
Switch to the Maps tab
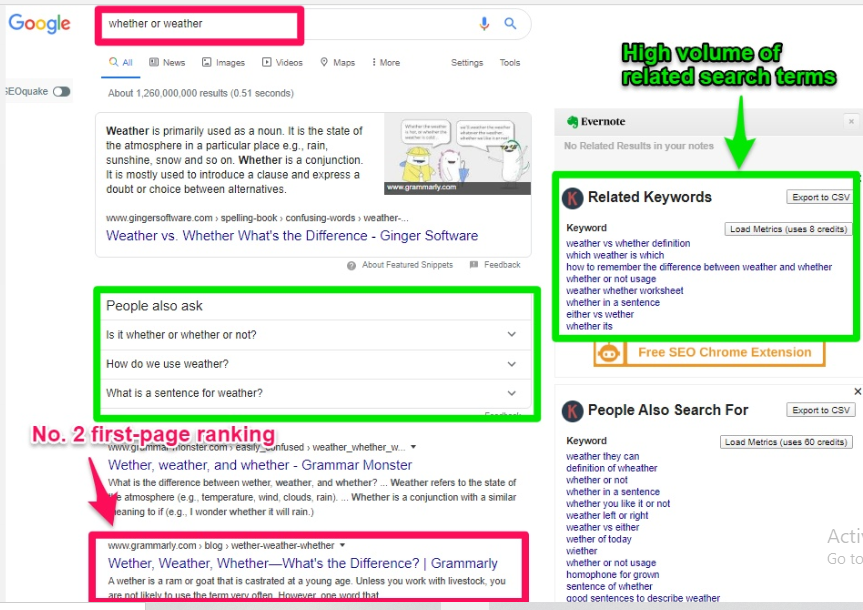337,62
